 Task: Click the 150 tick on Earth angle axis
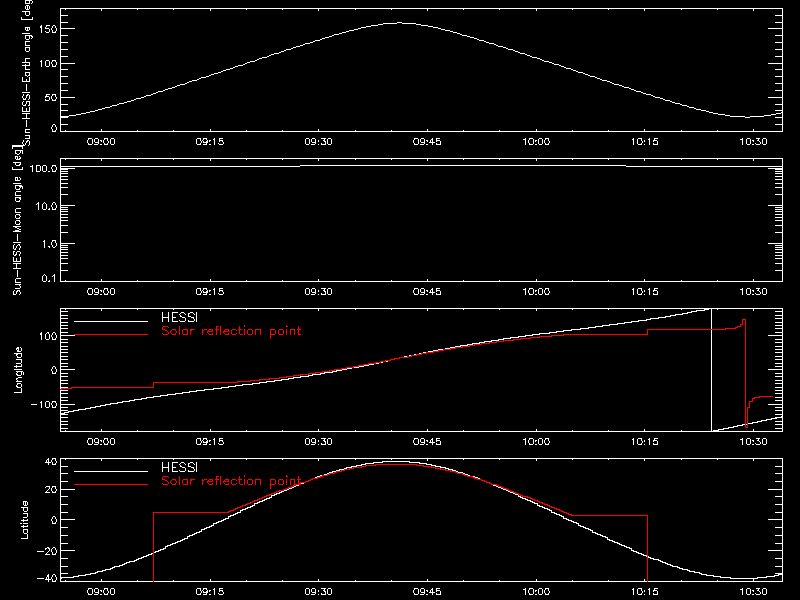coord(48,29)
